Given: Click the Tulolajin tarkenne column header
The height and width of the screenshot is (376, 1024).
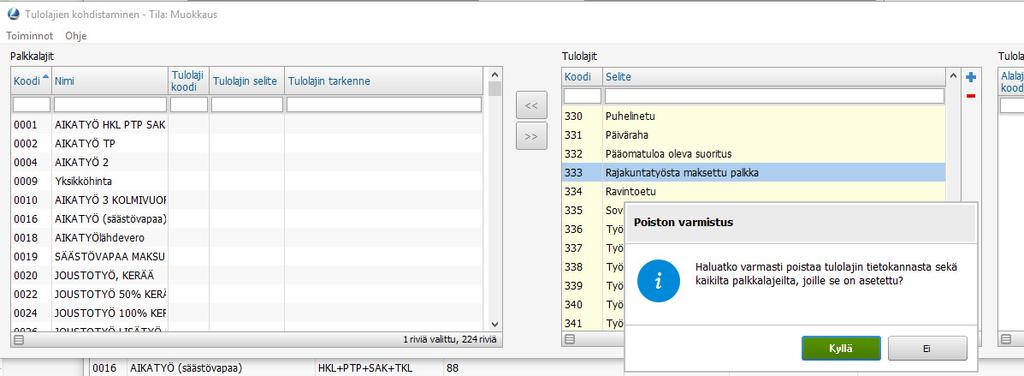Looking at the screenshot, I should click(x=384, y=81).
